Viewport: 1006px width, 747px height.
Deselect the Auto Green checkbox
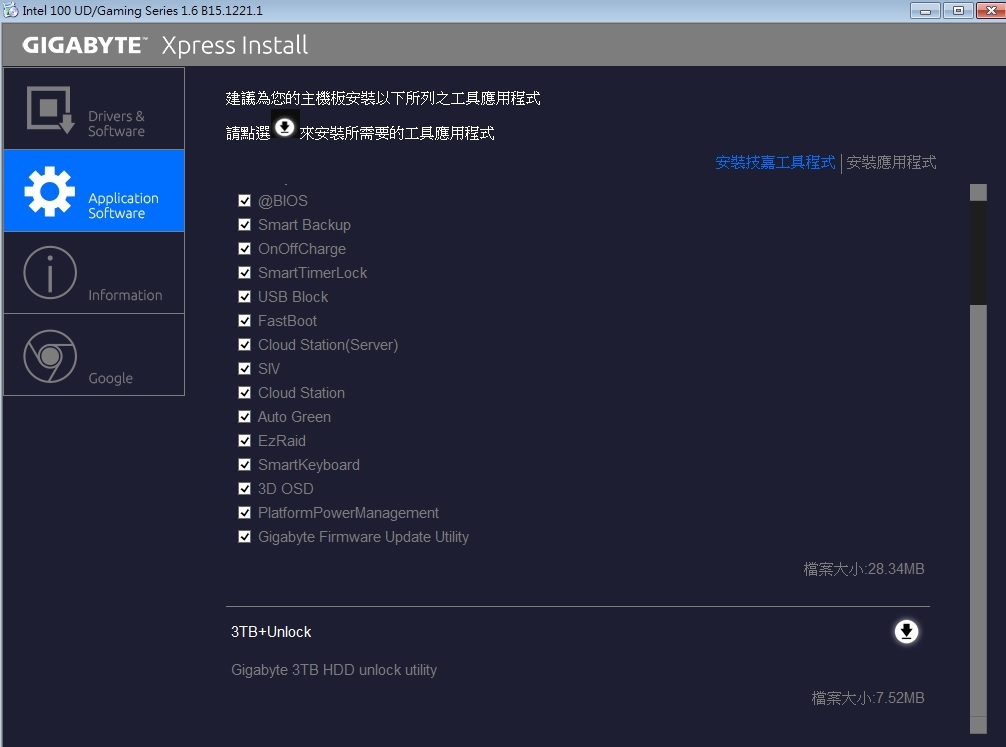pos(244,416)
